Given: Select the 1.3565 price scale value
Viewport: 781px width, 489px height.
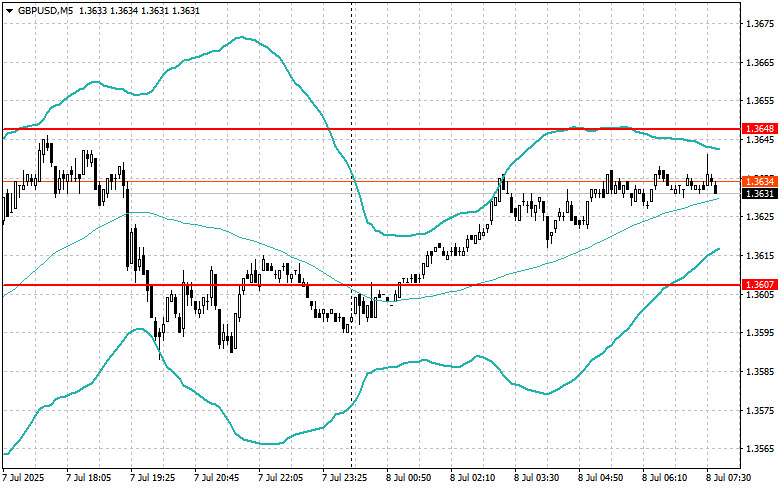Looking at the screenshot, I should click(760, 449).
